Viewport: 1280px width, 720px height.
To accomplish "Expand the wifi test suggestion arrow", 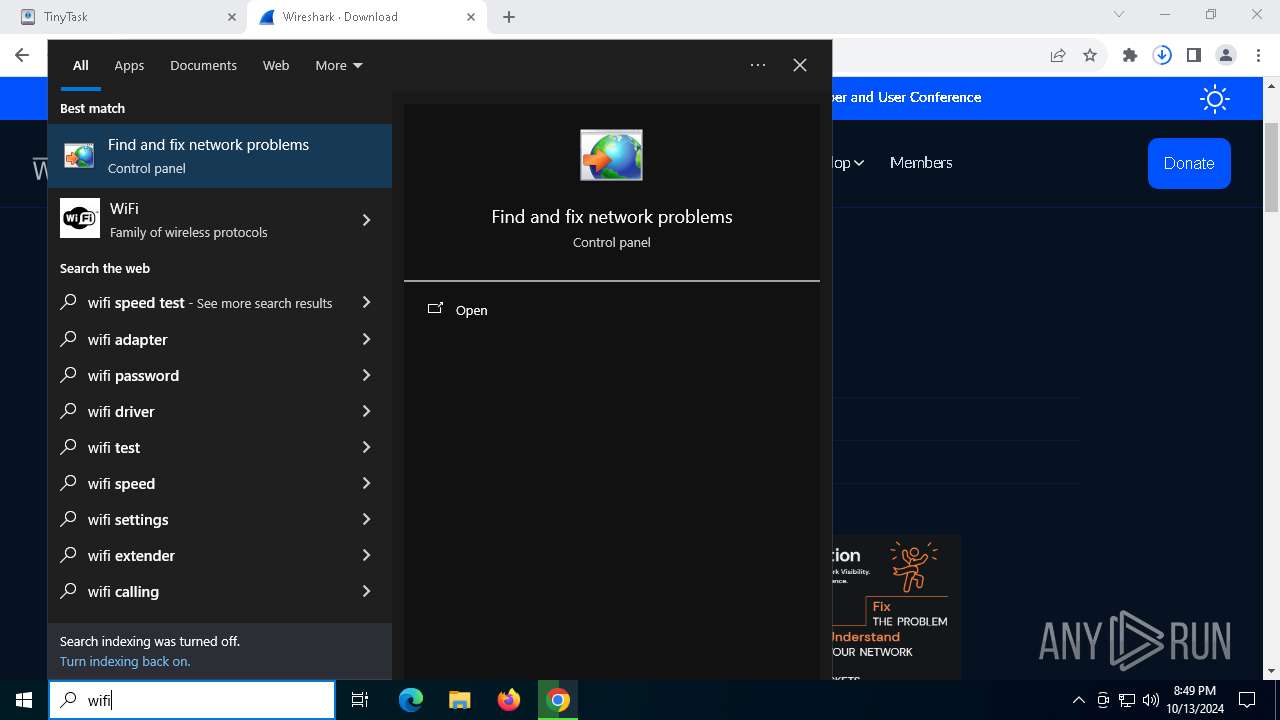I will 366,447.
